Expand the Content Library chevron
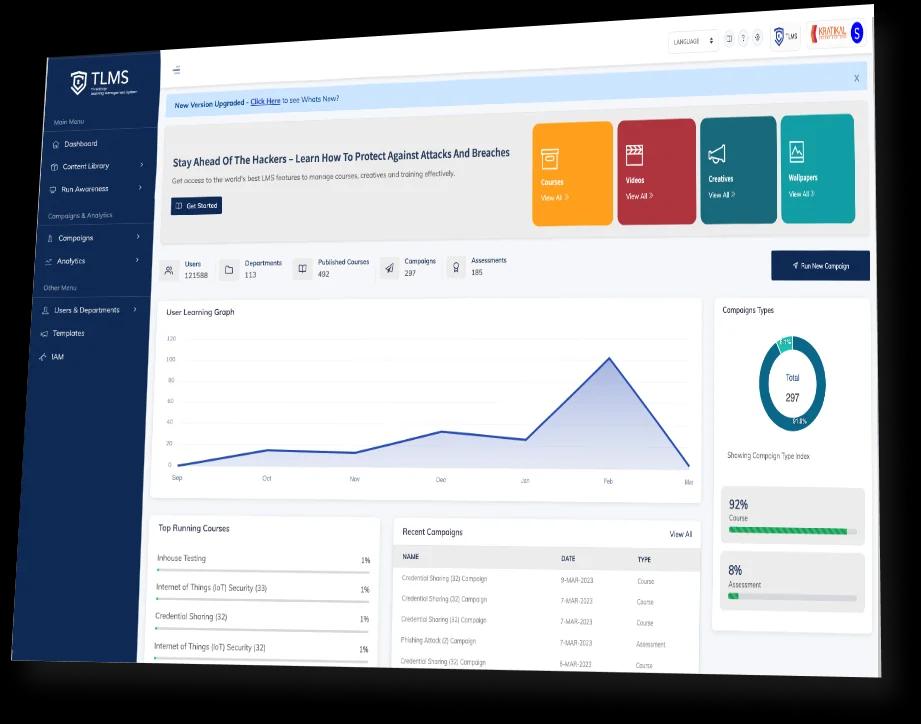 (x=142, y=165)
